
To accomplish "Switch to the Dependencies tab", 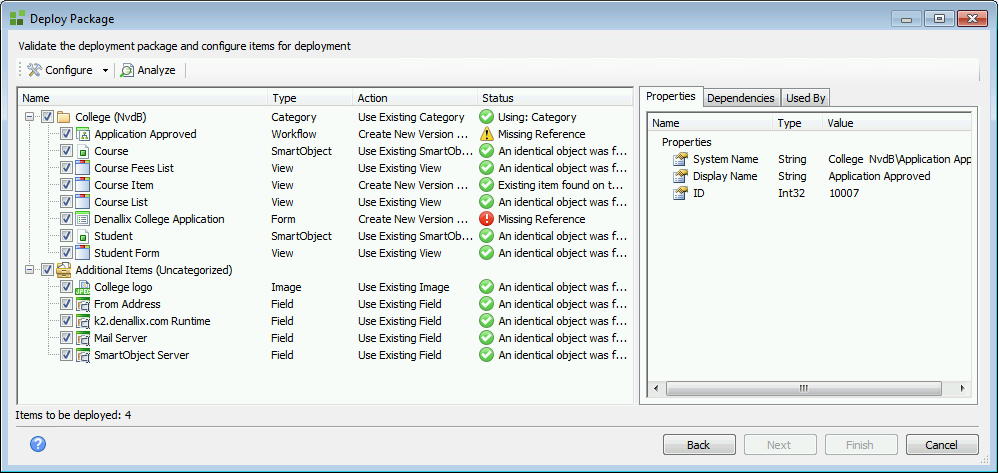I will pos(741,98).
